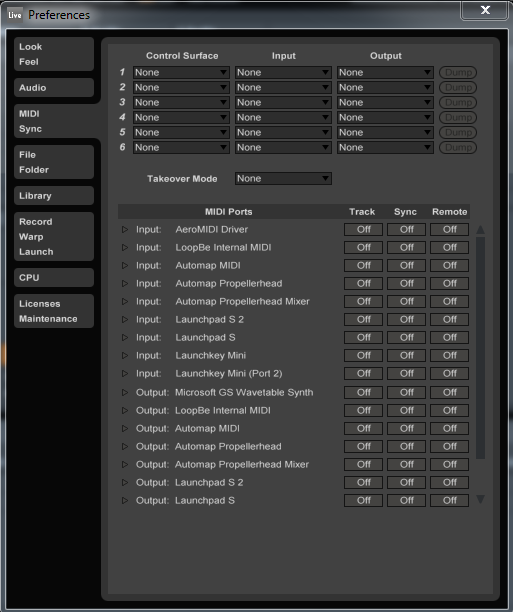Select the MIDI Sync tab

coord(54,121)
